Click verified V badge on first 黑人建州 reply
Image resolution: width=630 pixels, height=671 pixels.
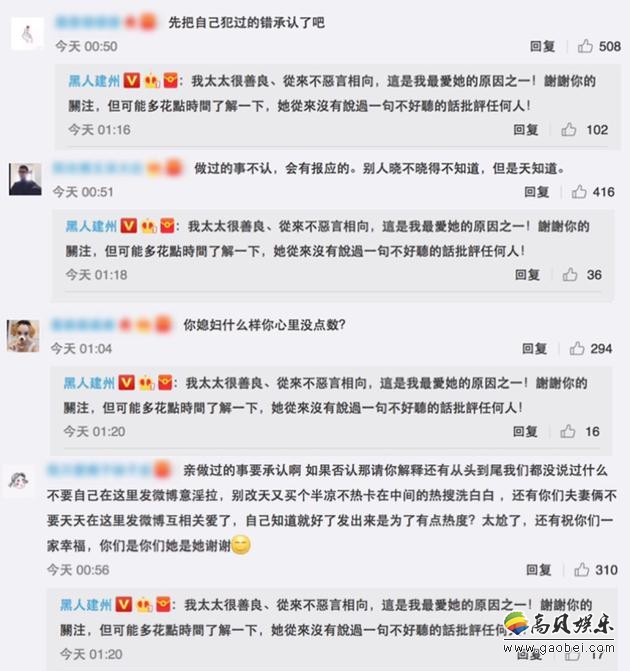tap(132, 80)
